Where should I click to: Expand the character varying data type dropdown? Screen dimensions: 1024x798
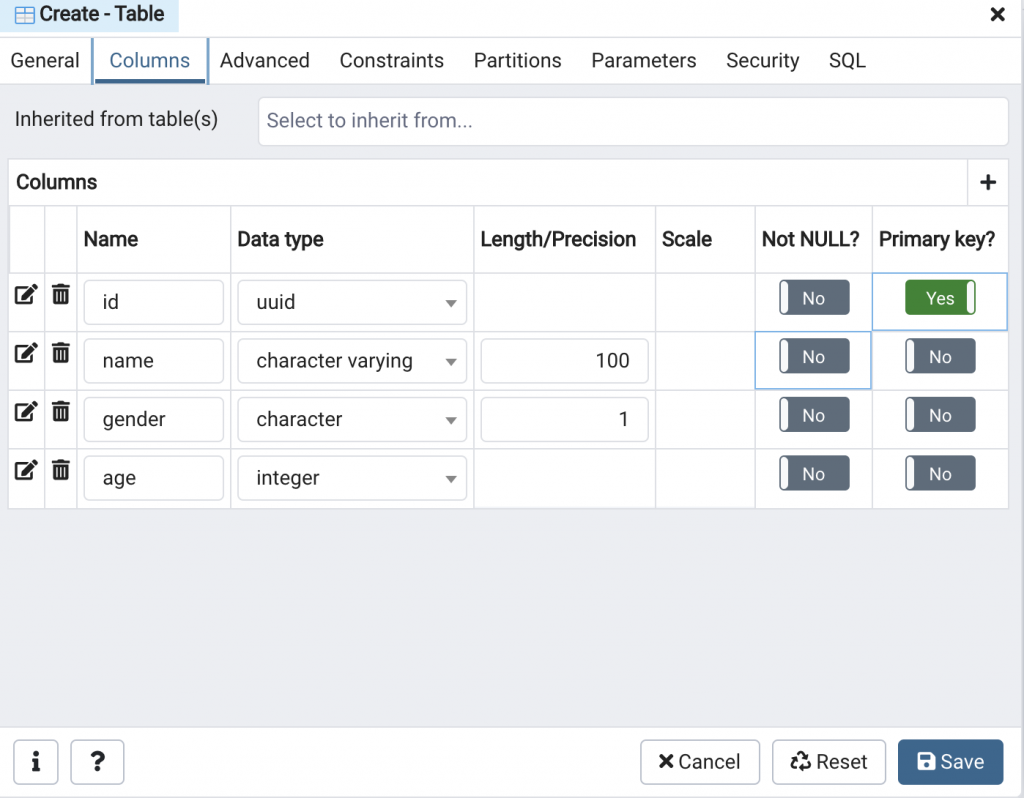(x=352, y=361)
